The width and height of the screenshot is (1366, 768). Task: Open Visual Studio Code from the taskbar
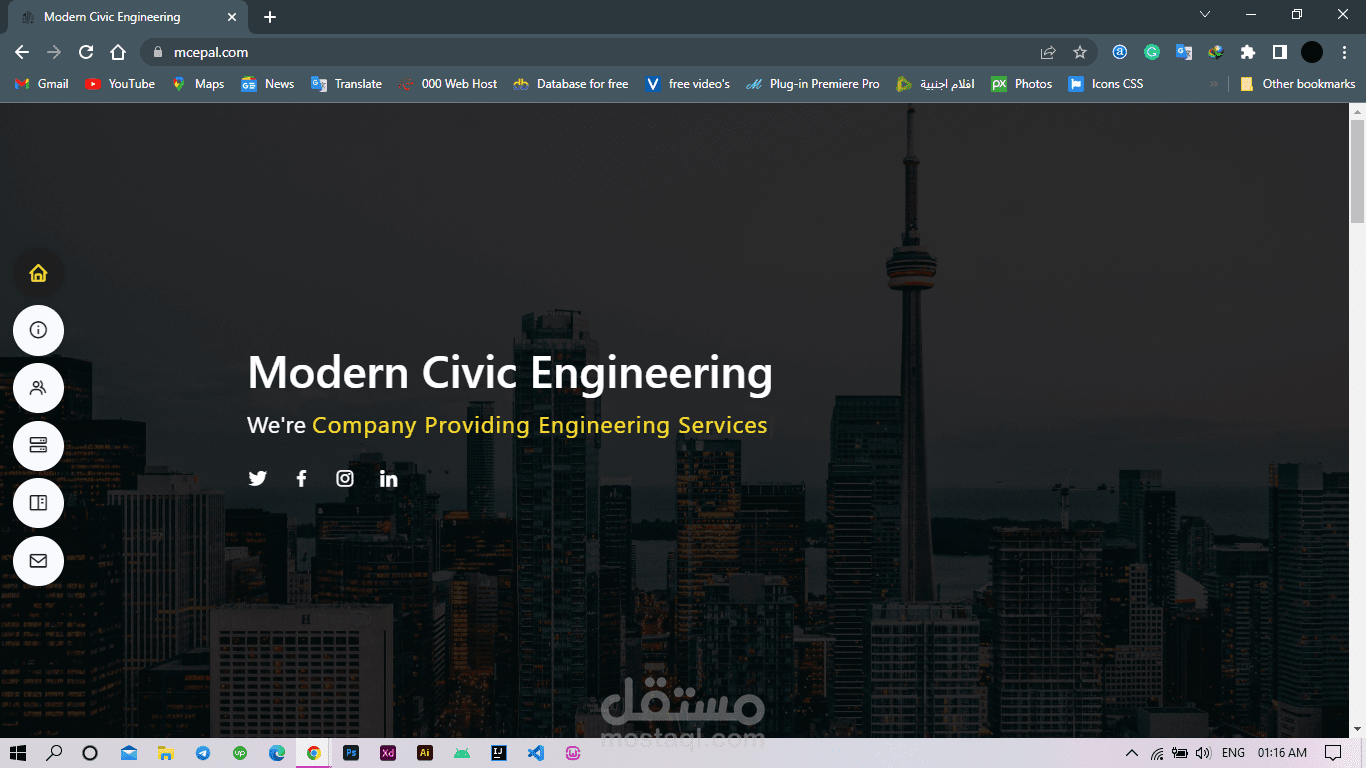pyautogui.click(x=536, y=753)
